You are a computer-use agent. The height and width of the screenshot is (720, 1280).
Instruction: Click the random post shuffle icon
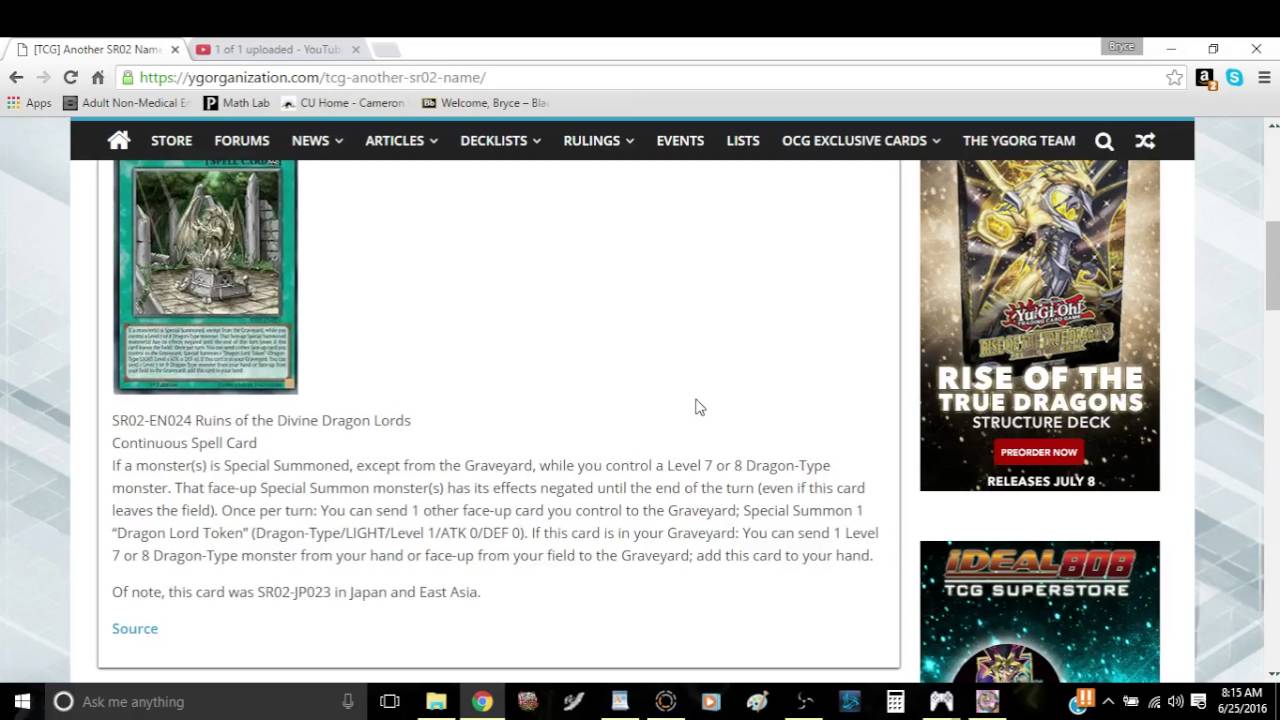click(1145, 141)
